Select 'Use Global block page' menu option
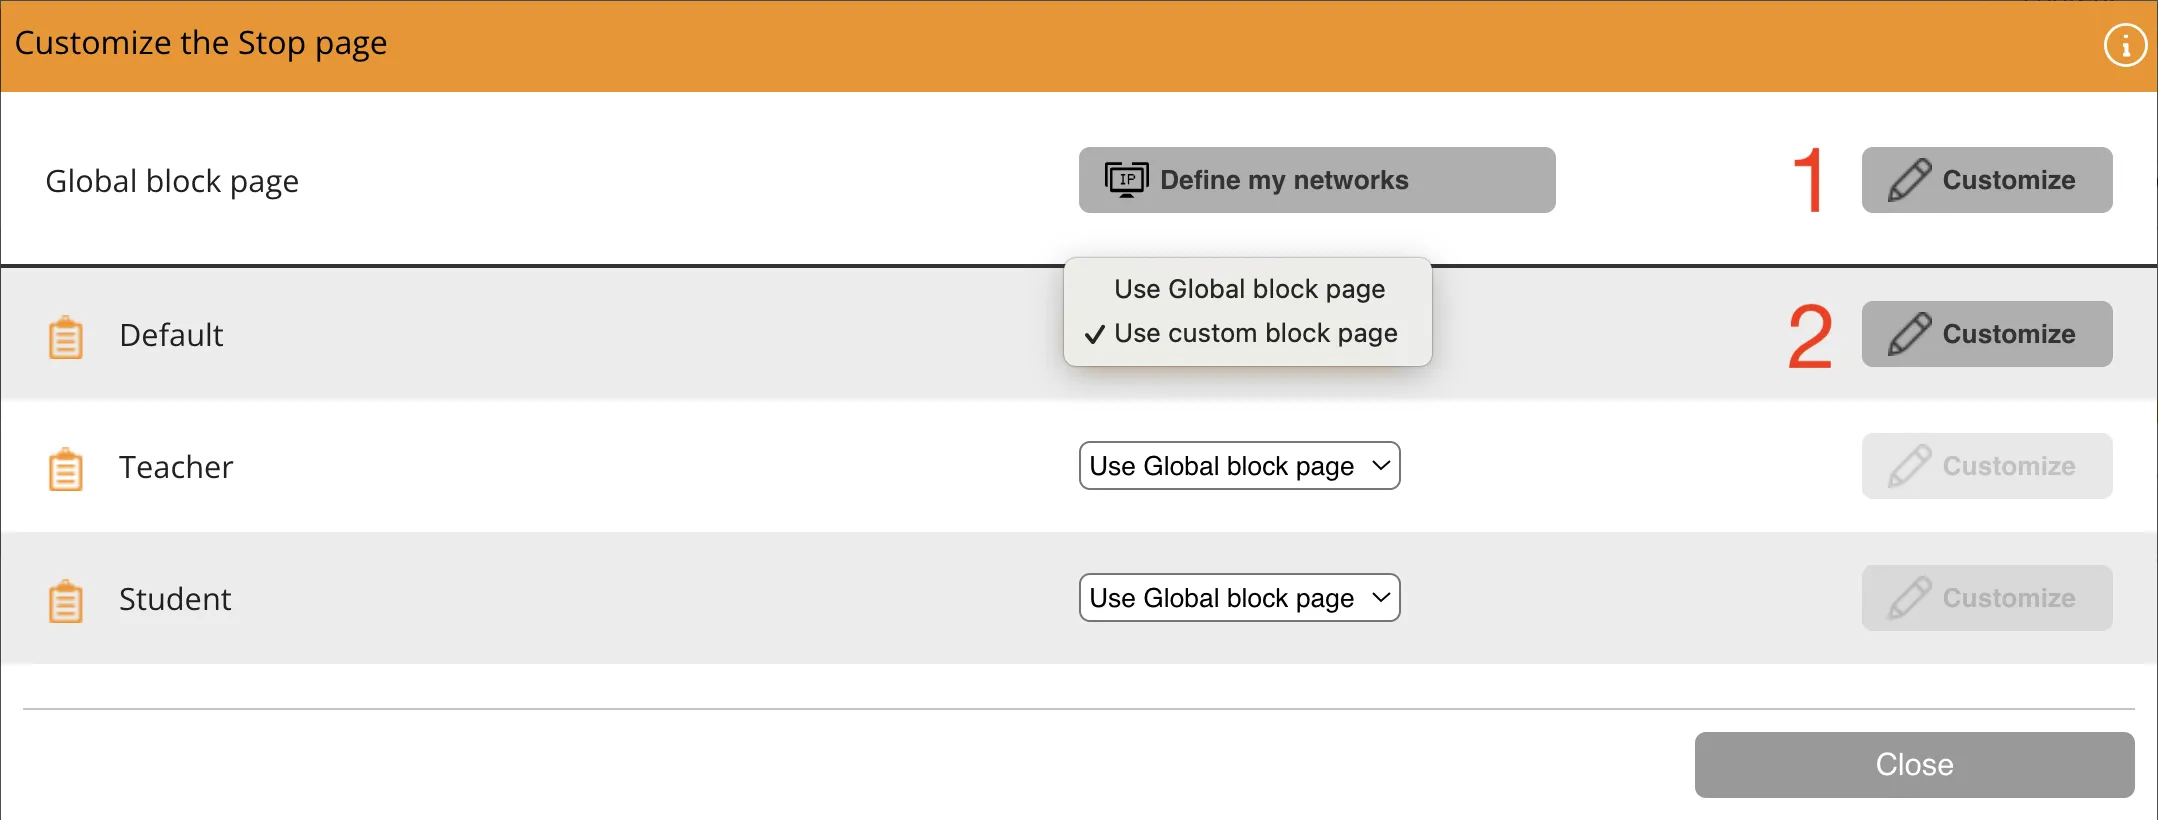Viewport: 2158px width, 820px height. (1249, 289)
